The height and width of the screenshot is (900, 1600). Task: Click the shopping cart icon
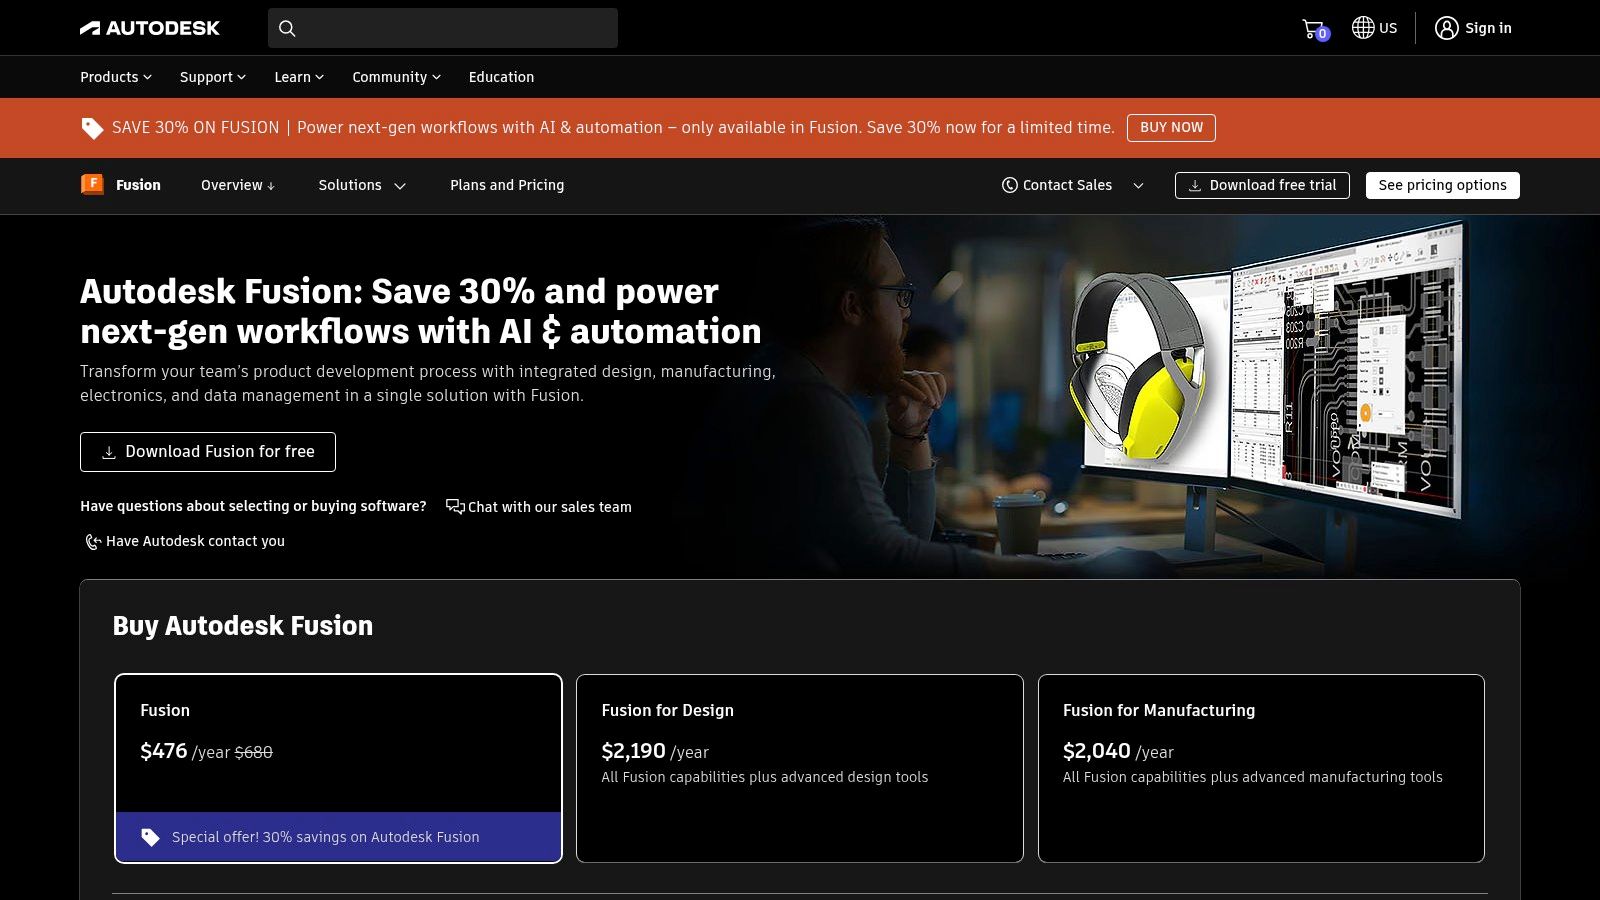[1311, 28]
